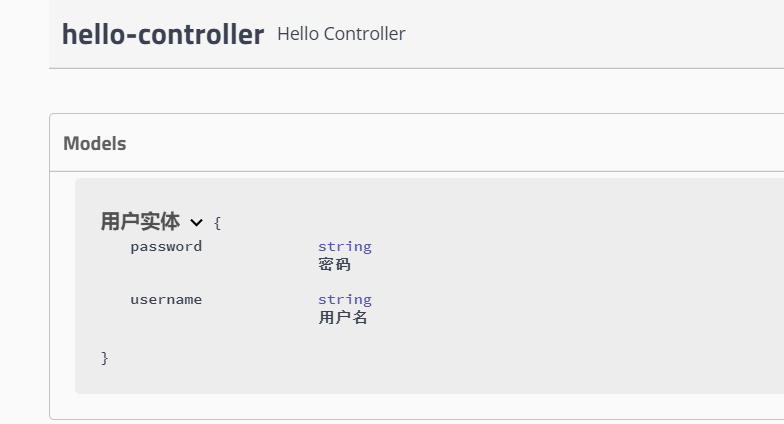
Task: Collapse the hello-controller tag section
Action: 163,34
